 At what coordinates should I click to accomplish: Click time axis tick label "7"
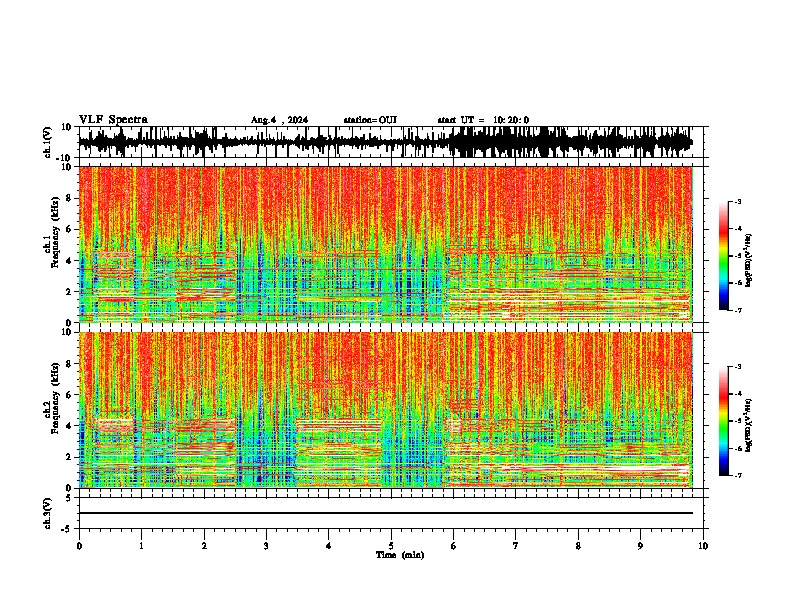(516, 546)
